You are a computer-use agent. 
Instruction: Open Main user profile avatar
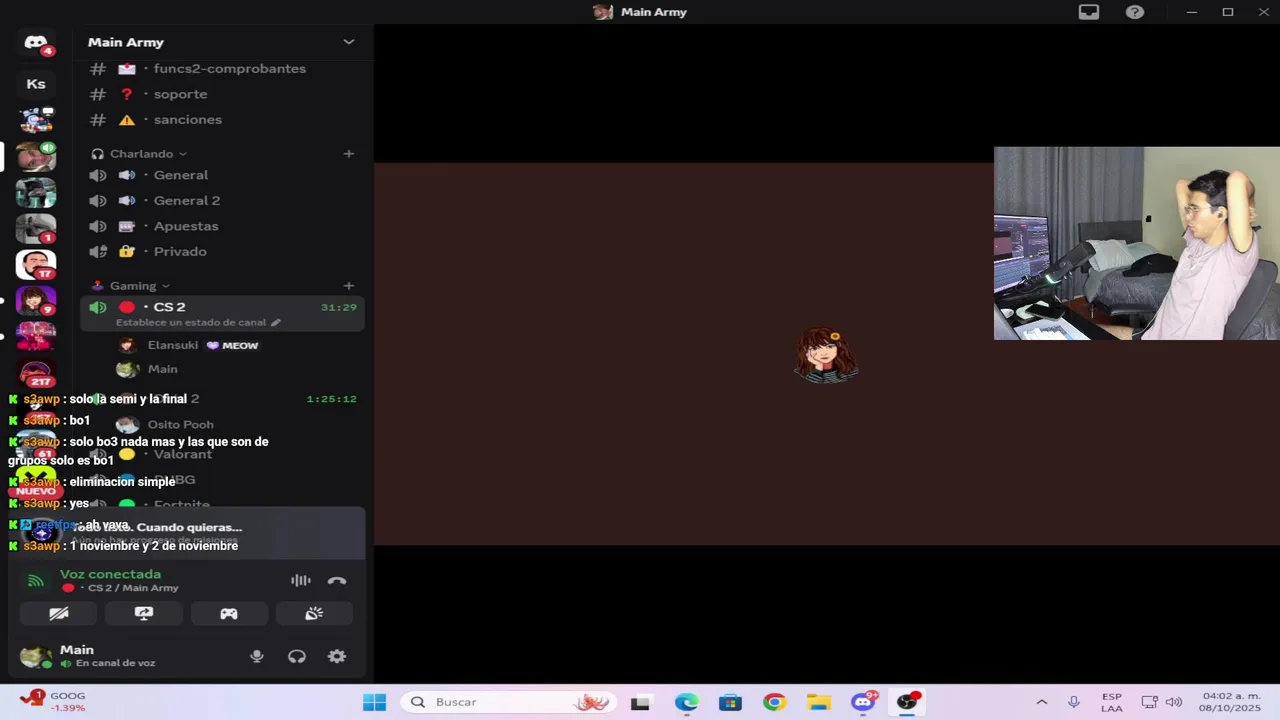click(x=36, y=657)
